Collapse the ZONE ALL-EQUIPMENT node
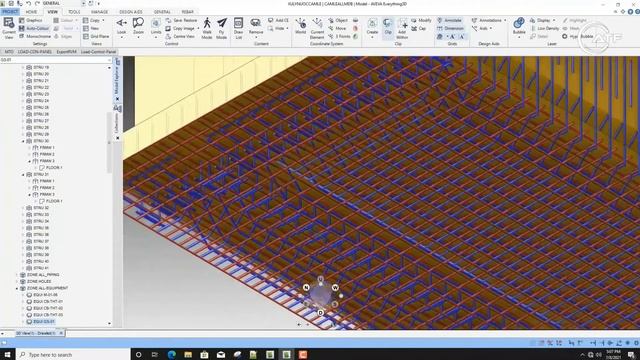This screenshot has width=640, height=360. pyautogui.click(x=17, y=289)
